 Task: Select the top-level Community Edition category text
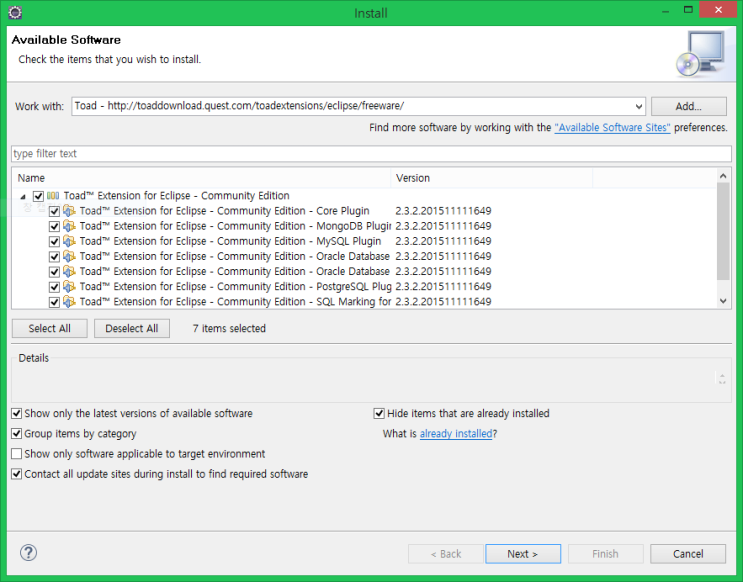point(176,196)
